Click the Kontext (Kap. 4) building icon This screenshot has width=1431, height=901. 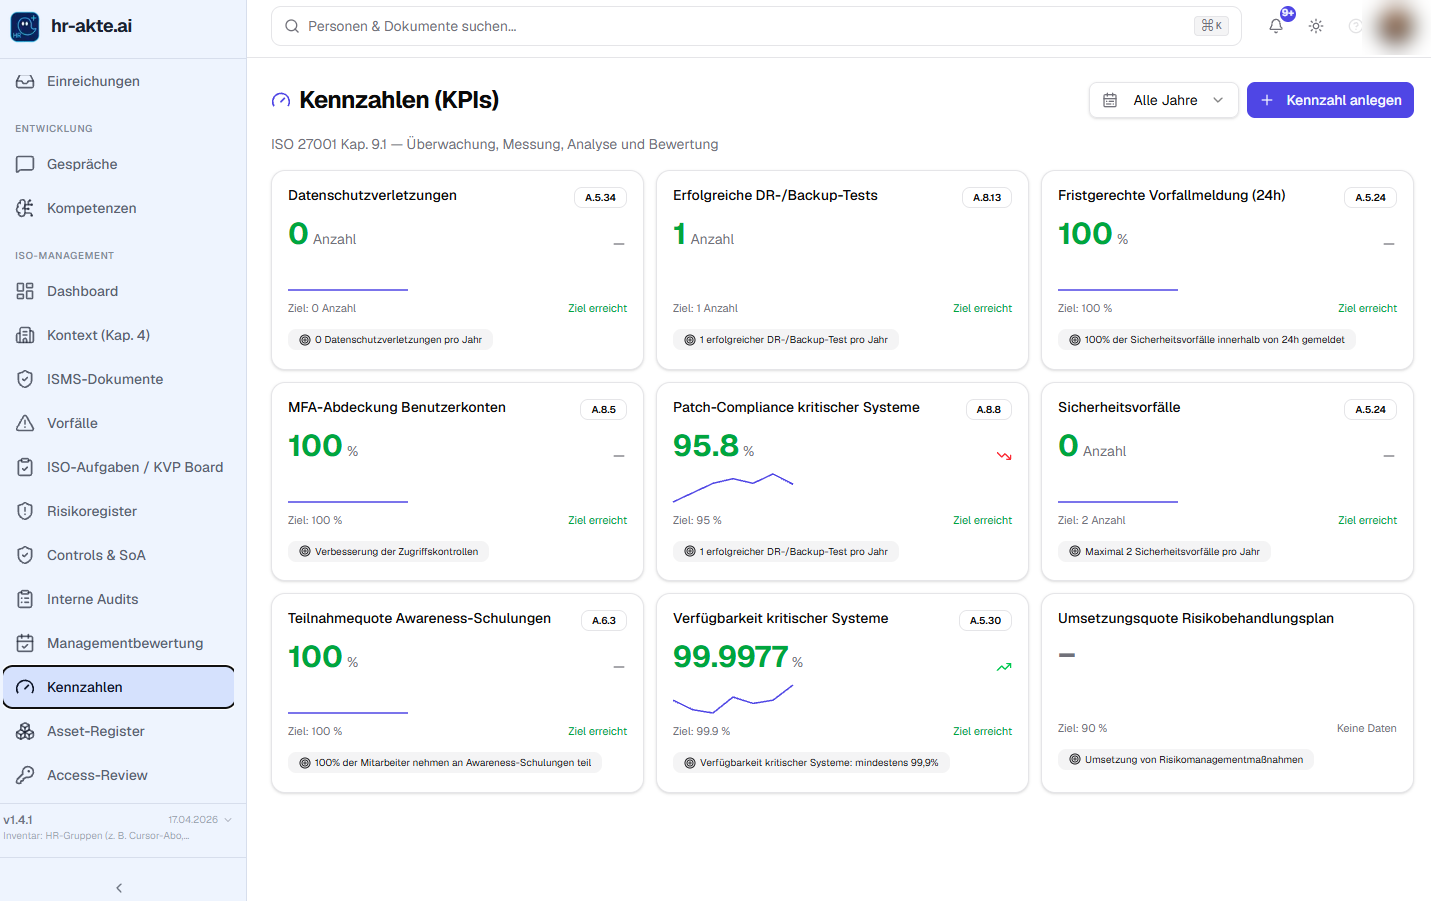tap(25, 335)
